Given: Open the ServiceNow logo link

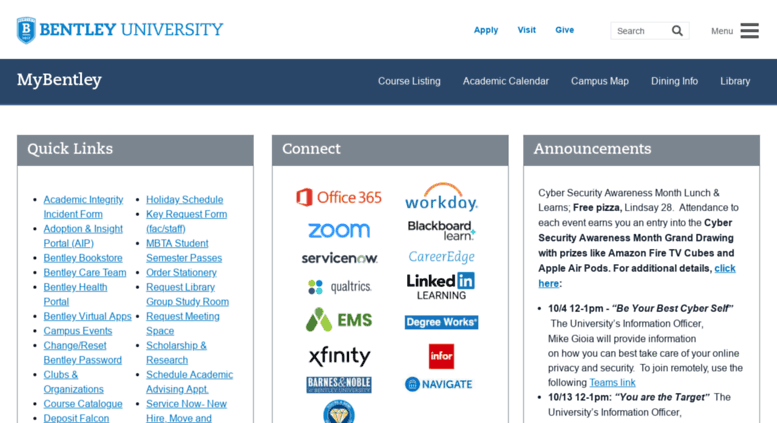Looking at the screenshot, I should (339, 258).
